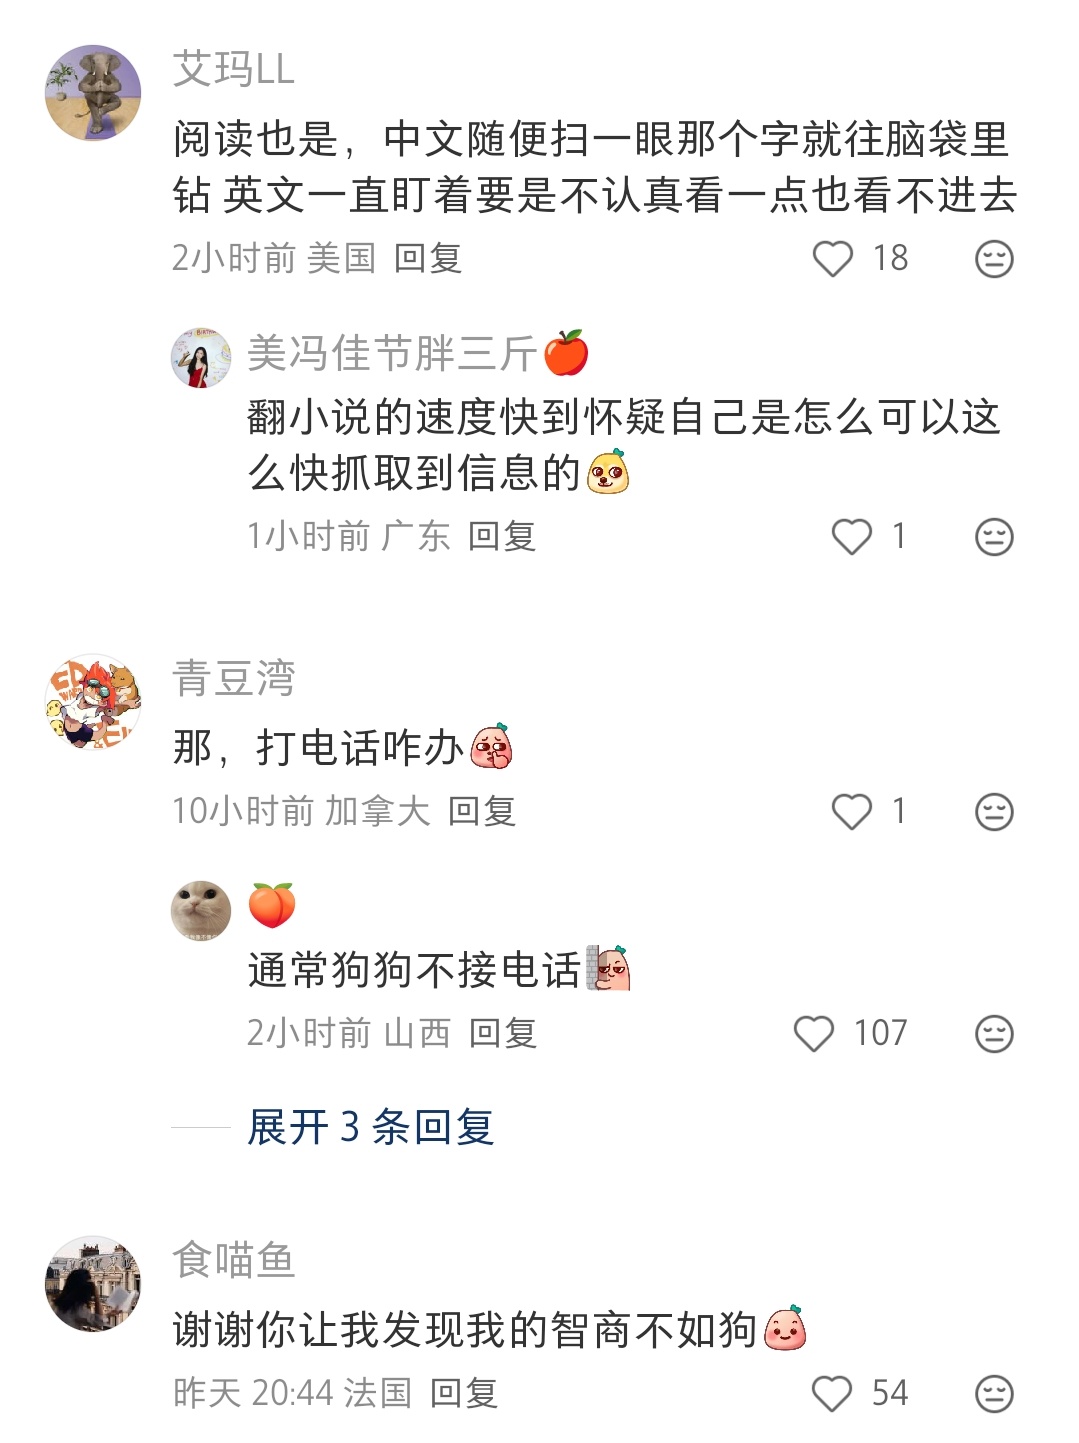Reply to 艾玛LL's comment via 回复
1079x1443 pixels.
[428, 258]
